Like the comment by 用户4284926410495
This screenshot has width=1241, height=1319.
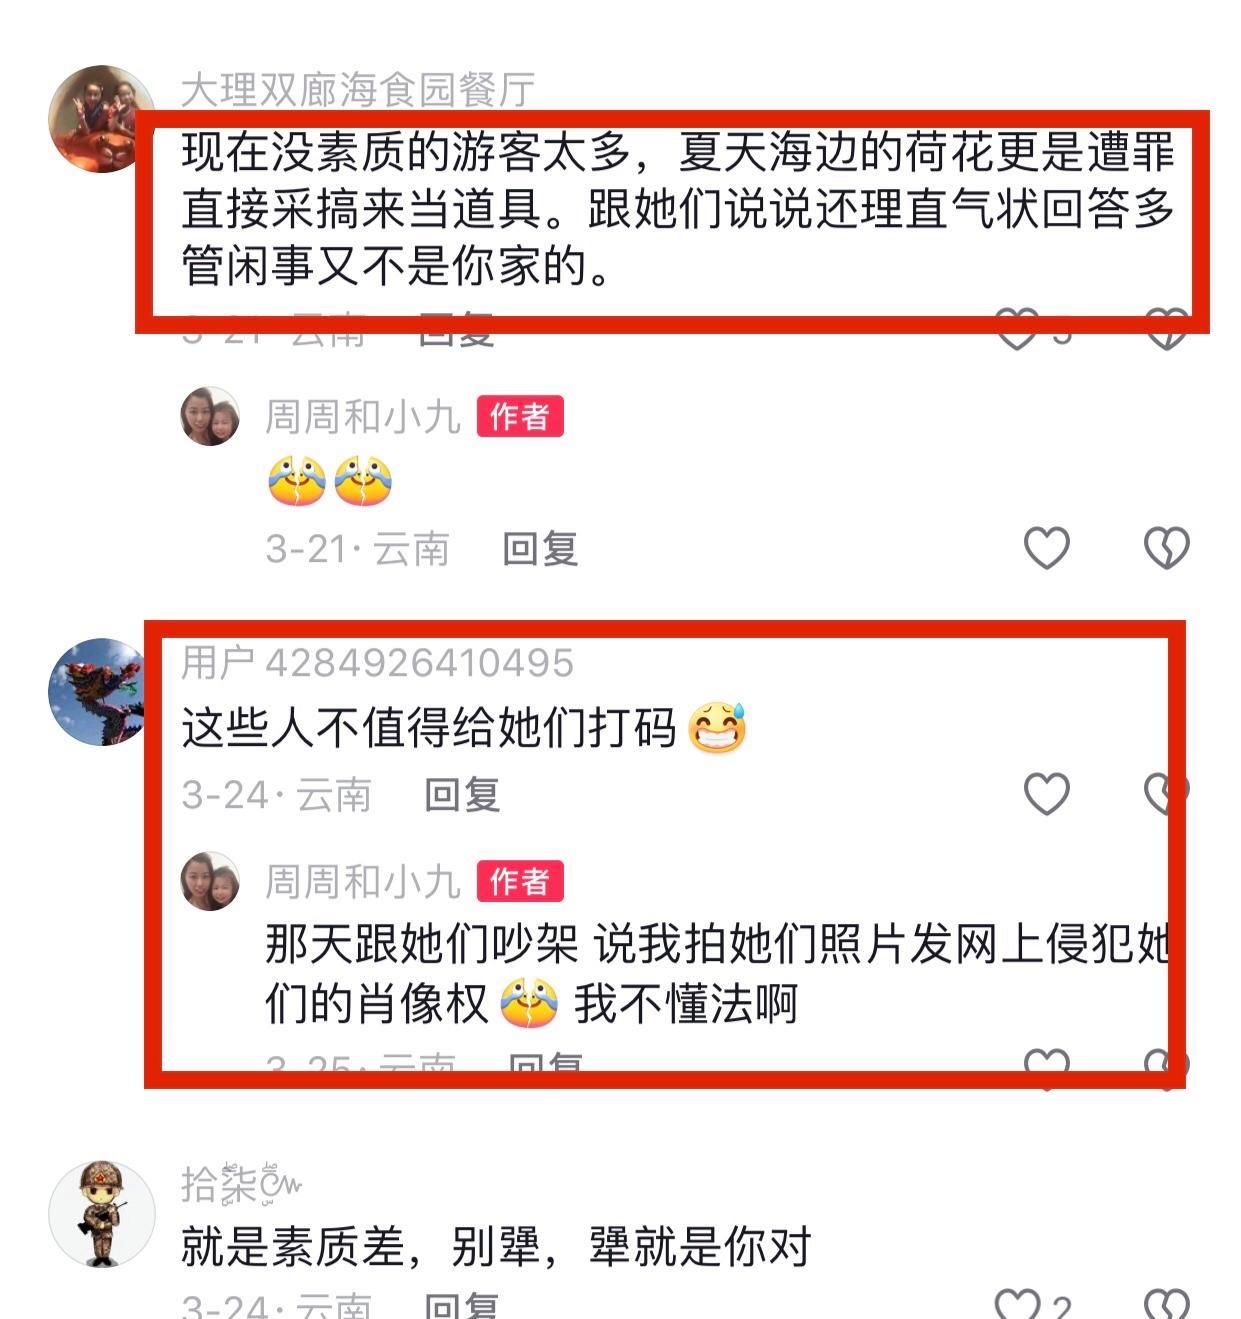tap(1047, 794)
